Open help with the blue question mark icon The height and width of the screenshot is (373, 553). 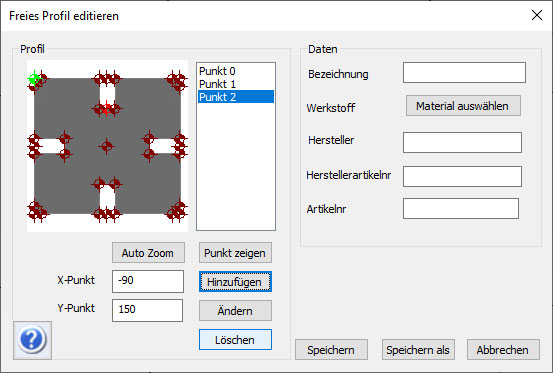click(x=32, y=340)
